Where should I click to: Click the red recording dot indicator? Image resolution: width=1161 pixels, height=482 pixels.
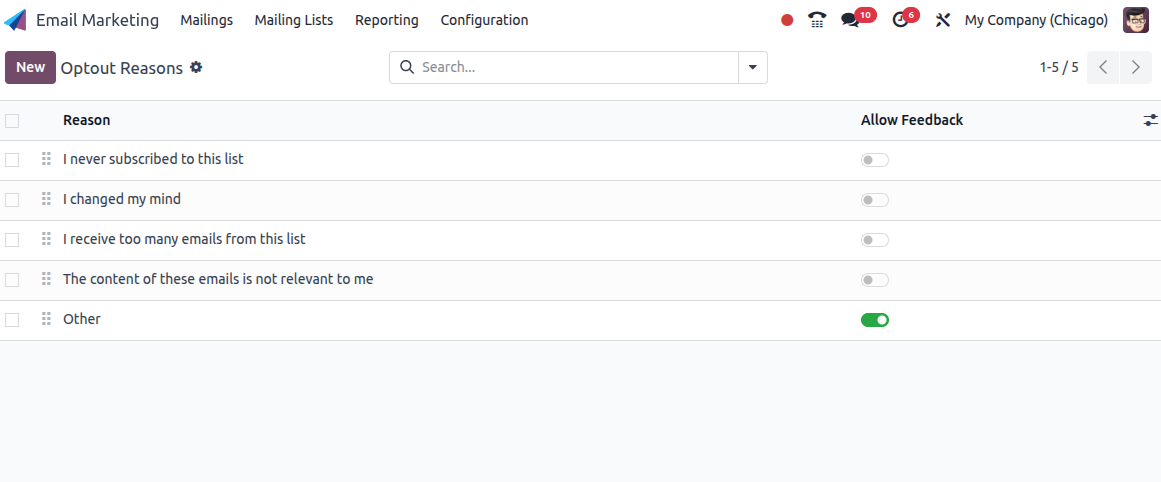(x=787, y=20)
